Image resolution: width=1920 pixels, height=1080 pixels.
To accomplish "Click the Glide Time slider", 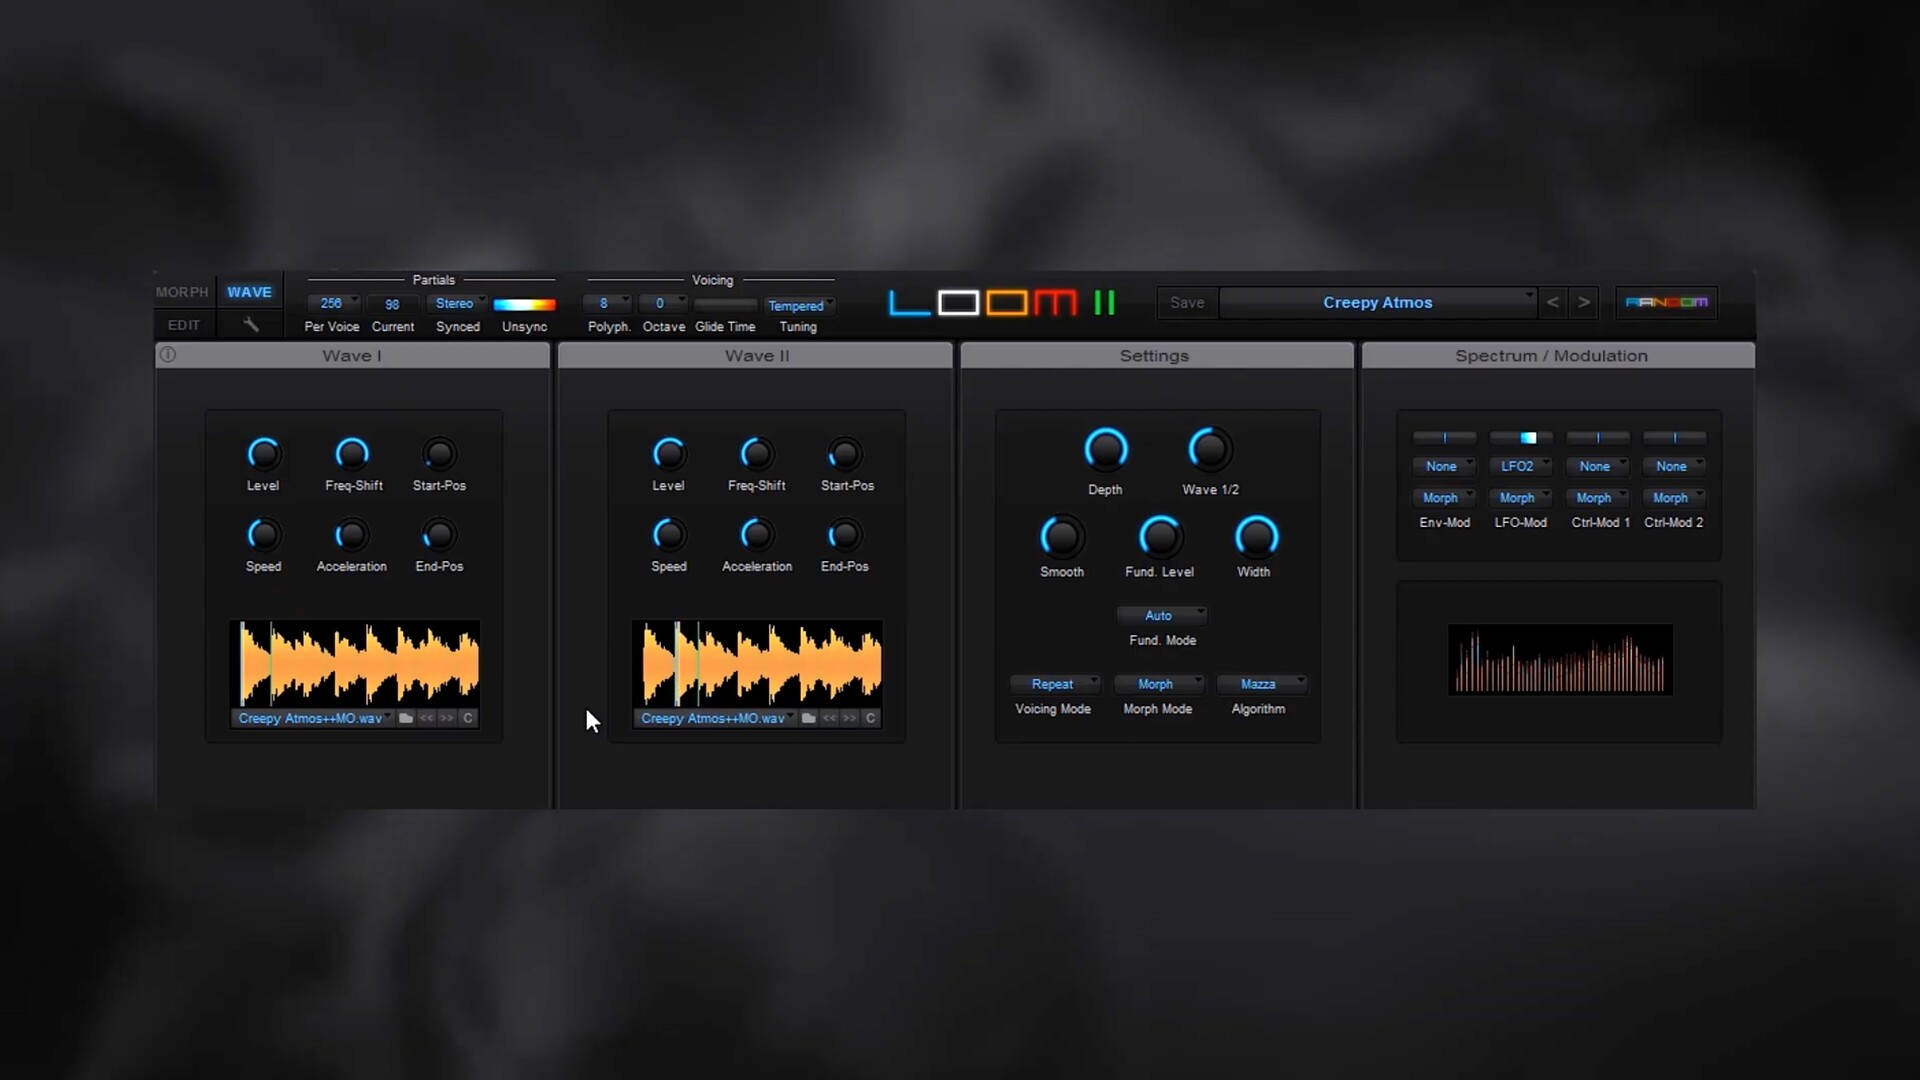I will click(725, 304).
